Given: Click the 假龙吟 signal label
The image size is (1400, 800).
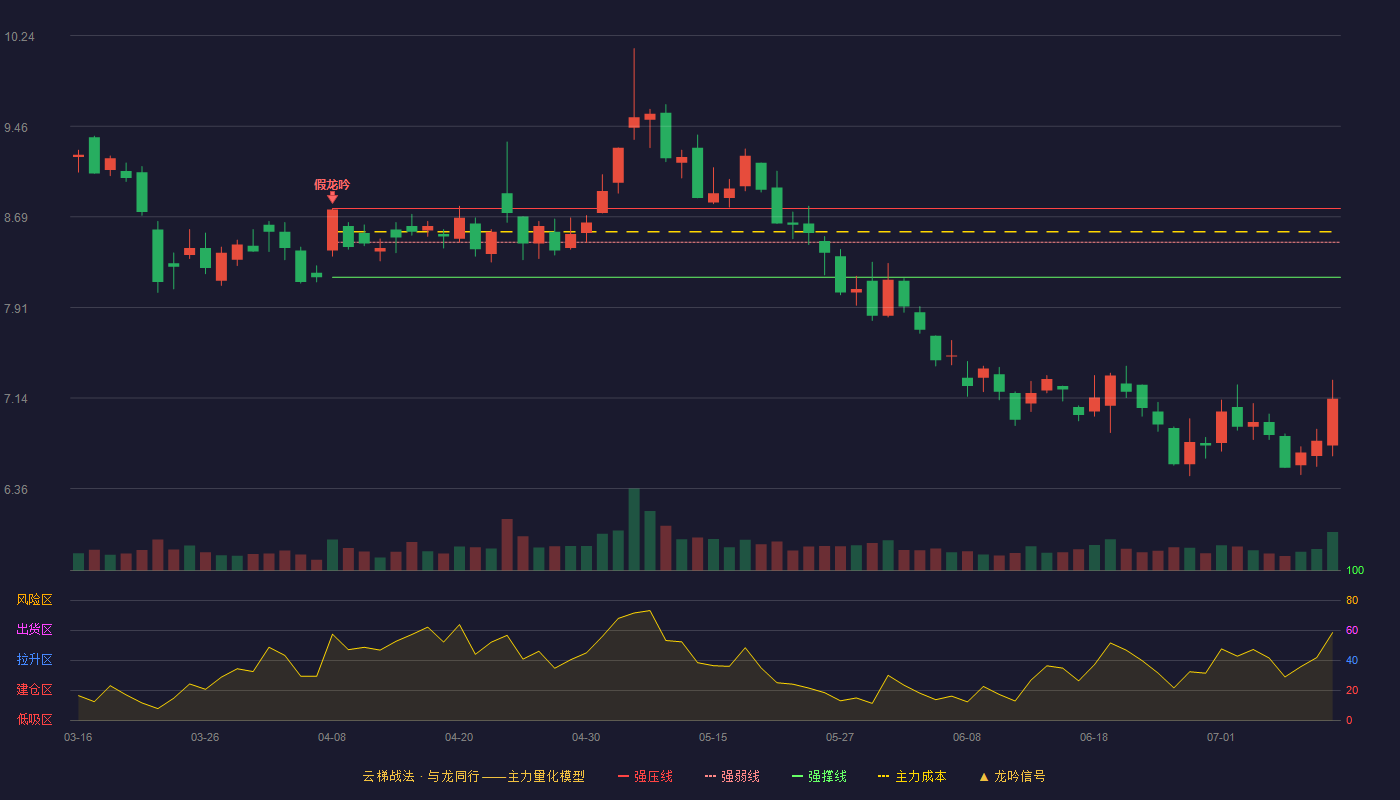Looking at the screenshot, I should [x=332, y=184].
